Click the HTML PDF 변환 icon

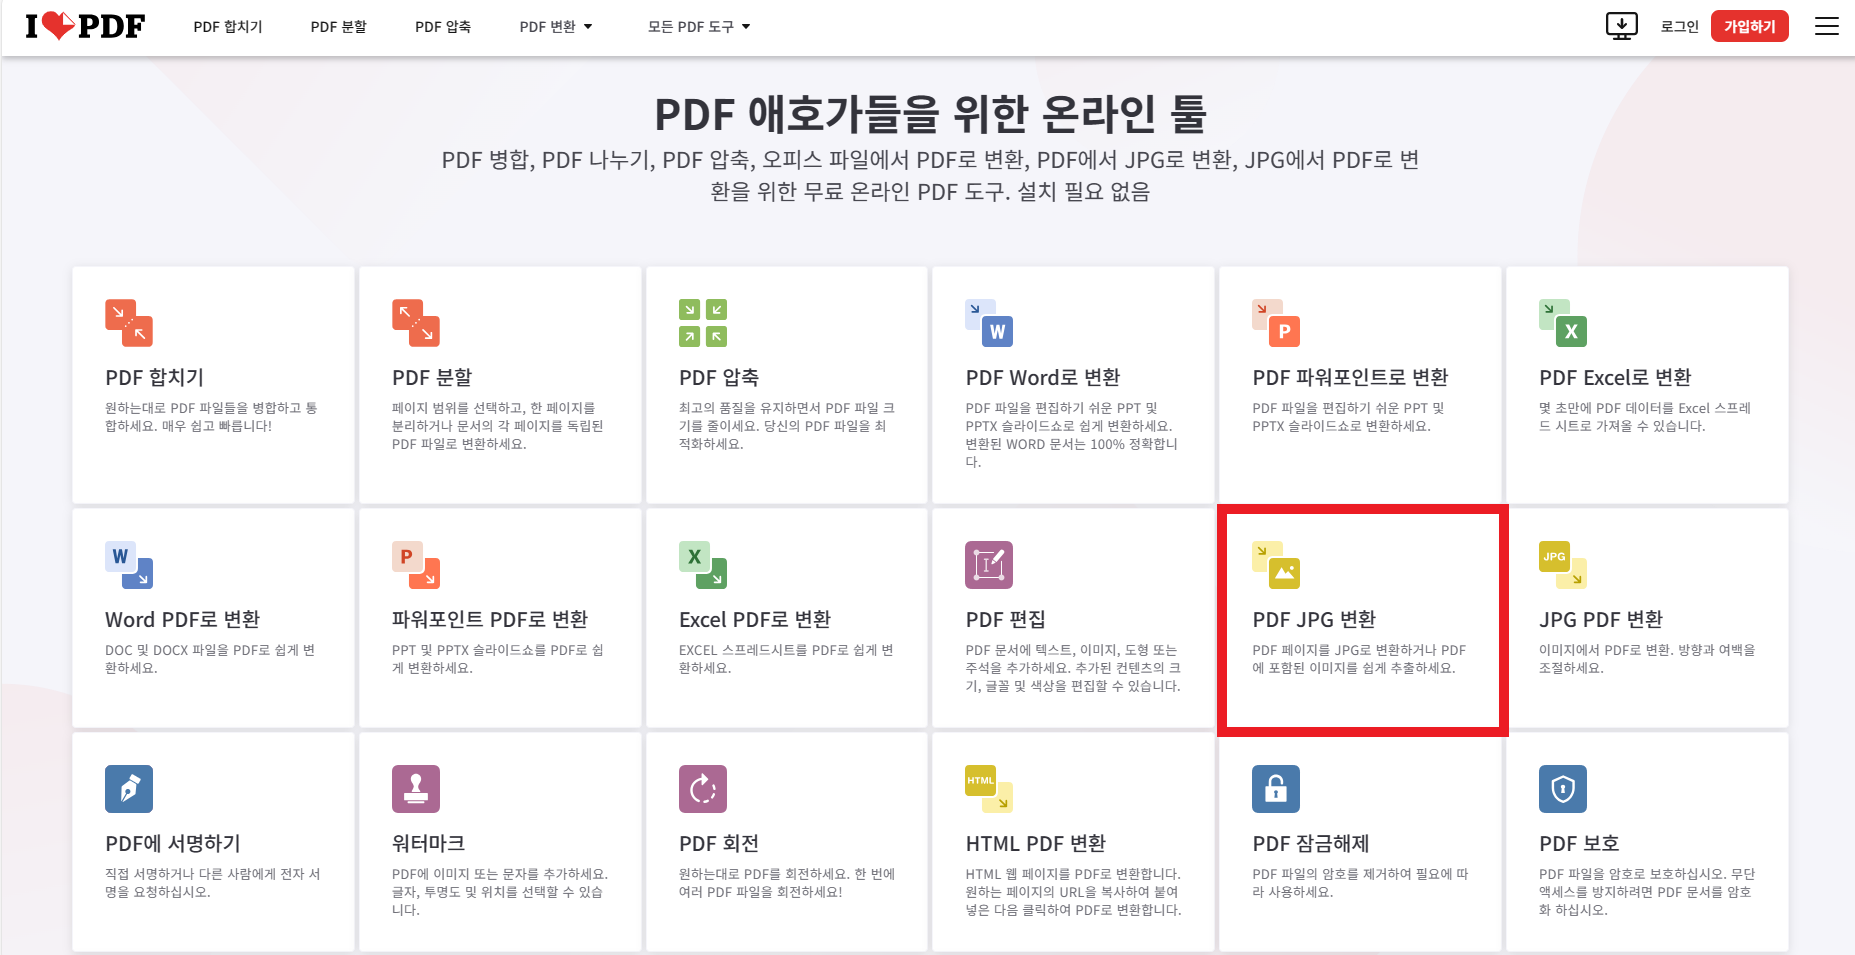[x=989, y=789]
